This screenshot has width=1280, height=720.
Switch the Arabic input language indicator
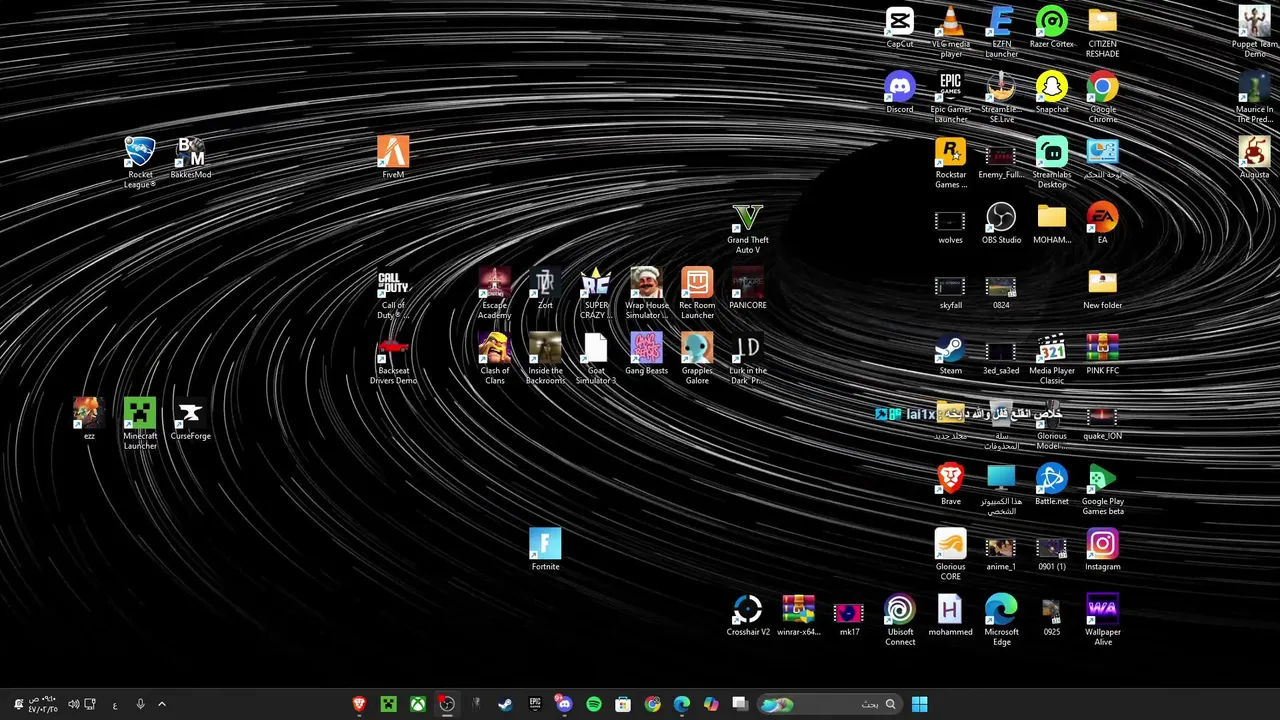point(115,705)
